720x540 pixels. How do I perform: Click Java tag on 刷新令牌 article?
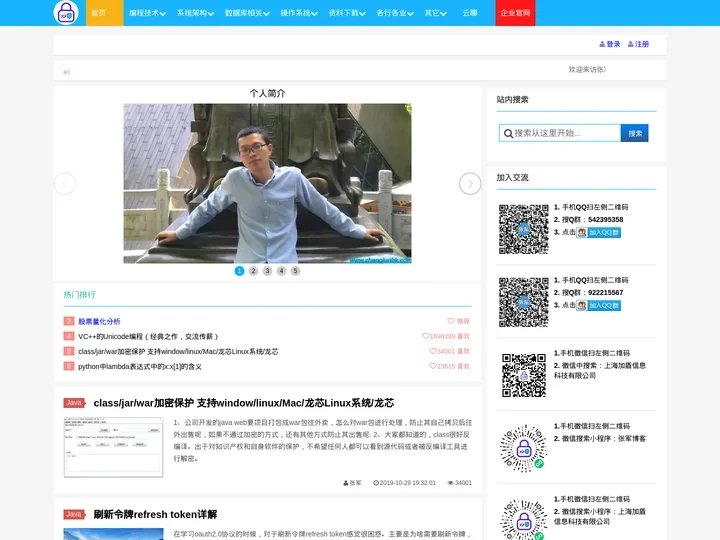pos(74,514)
